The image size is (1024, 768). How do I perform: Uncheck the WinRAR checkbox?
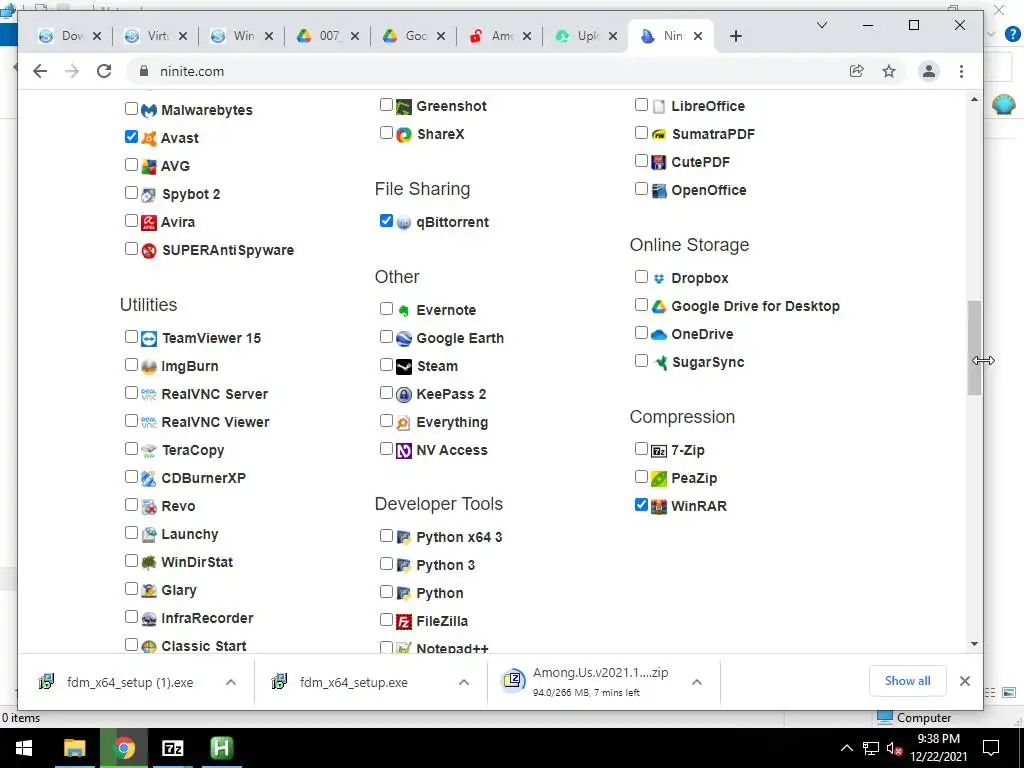tap(641, 505)
